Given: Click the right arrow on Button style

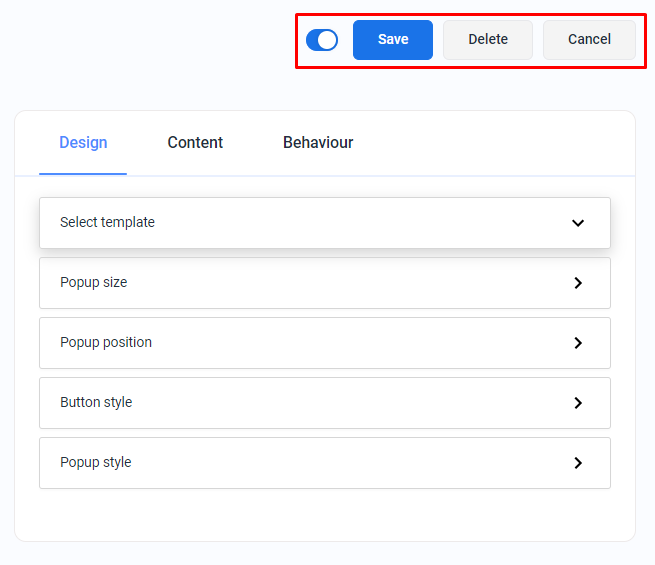Looking at the screenshot, I should (578, 403).
